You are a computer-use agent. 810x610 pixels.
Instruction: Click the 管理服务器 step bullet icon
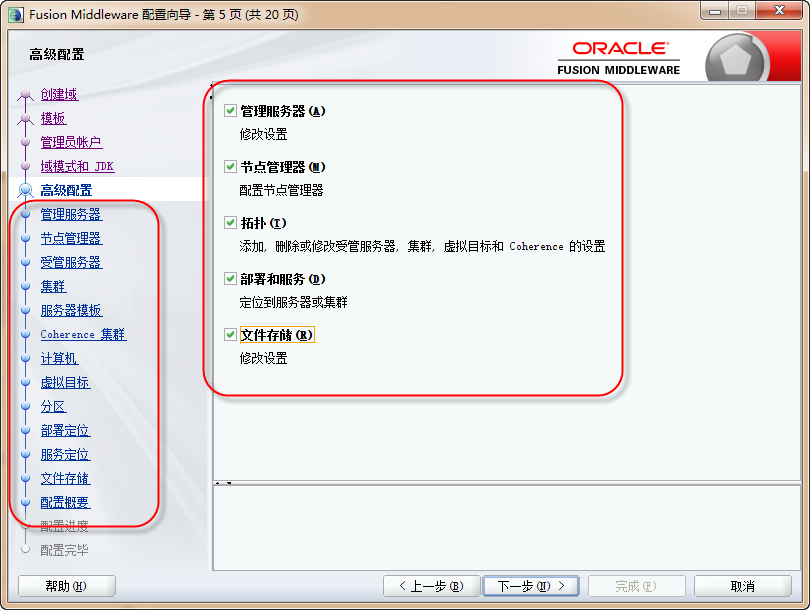click(x=25, y=214)
